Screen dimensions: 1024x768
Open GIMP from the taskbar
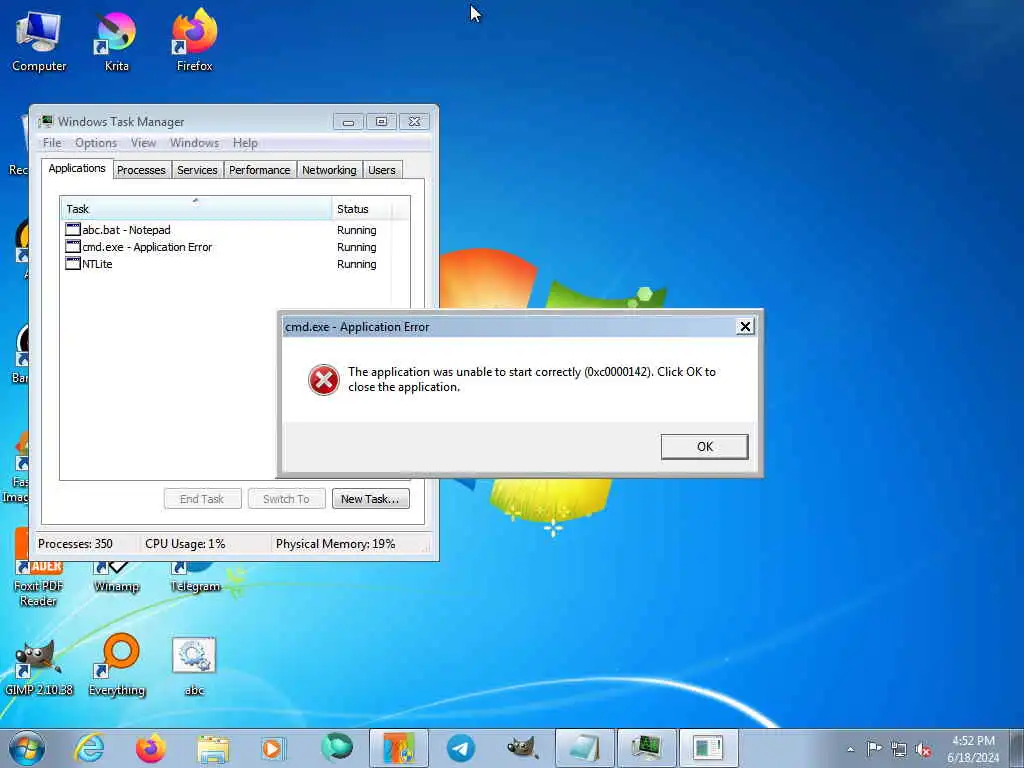click(522, 748)
